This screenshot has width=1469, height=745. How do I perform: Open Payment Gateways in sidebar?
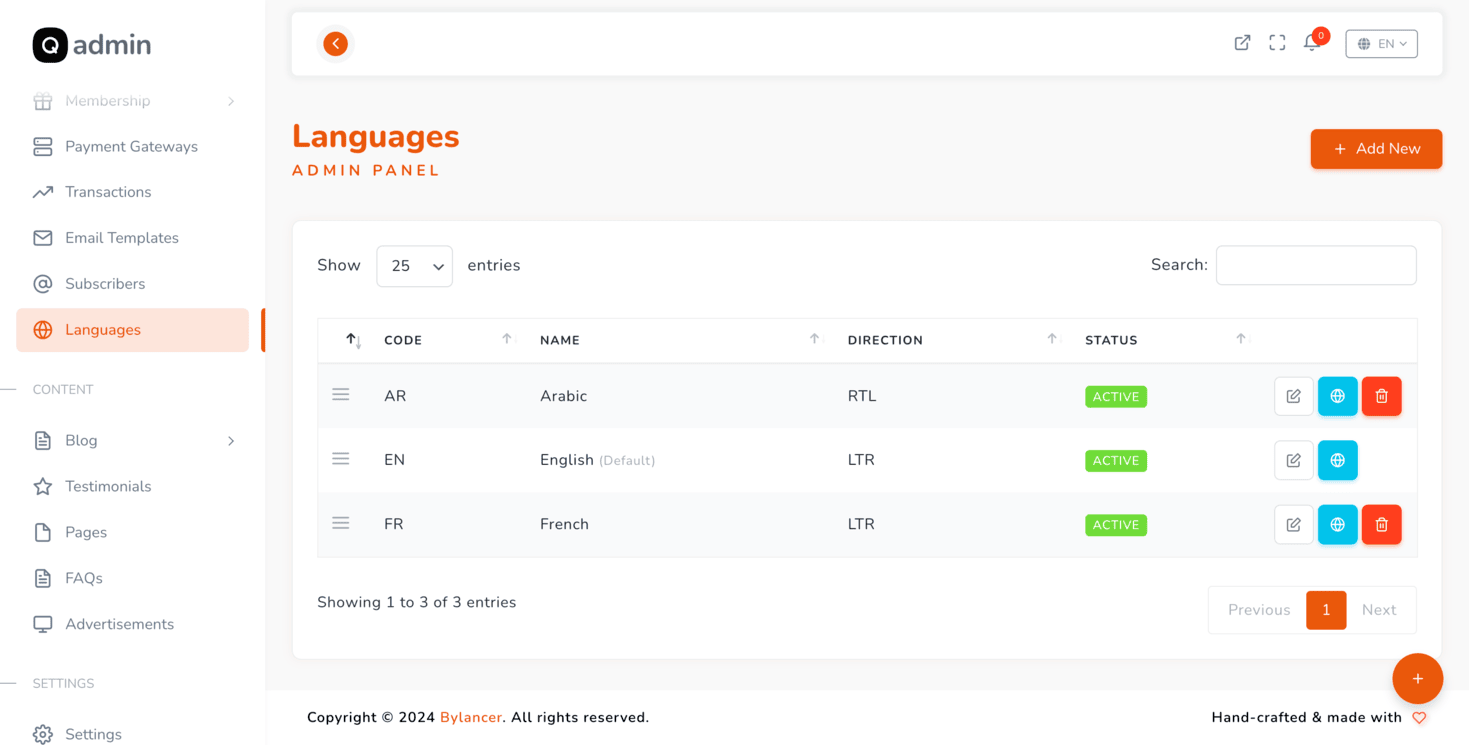point(131,147)
